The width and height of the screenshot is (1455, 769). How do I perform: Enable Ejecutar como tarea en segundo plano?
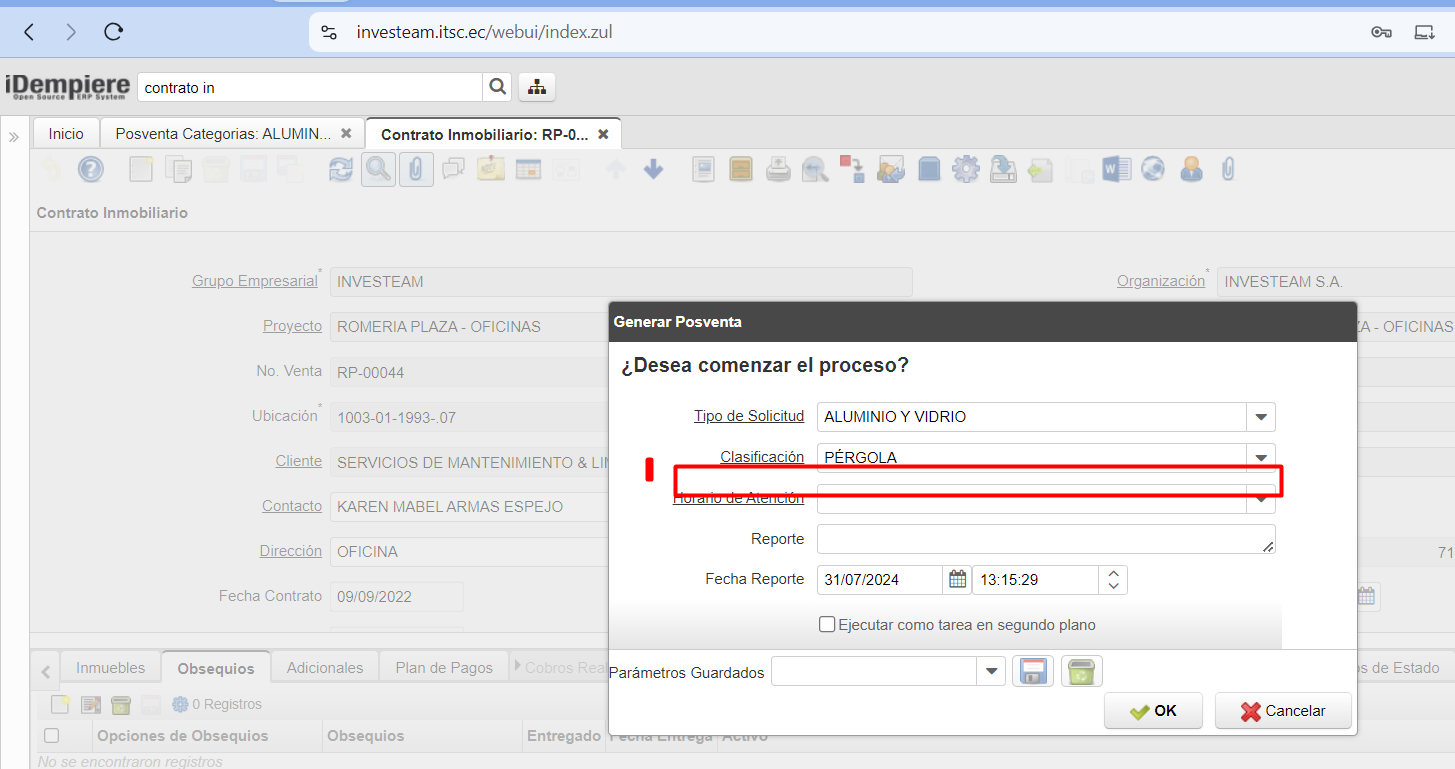[x=827, y=625]
